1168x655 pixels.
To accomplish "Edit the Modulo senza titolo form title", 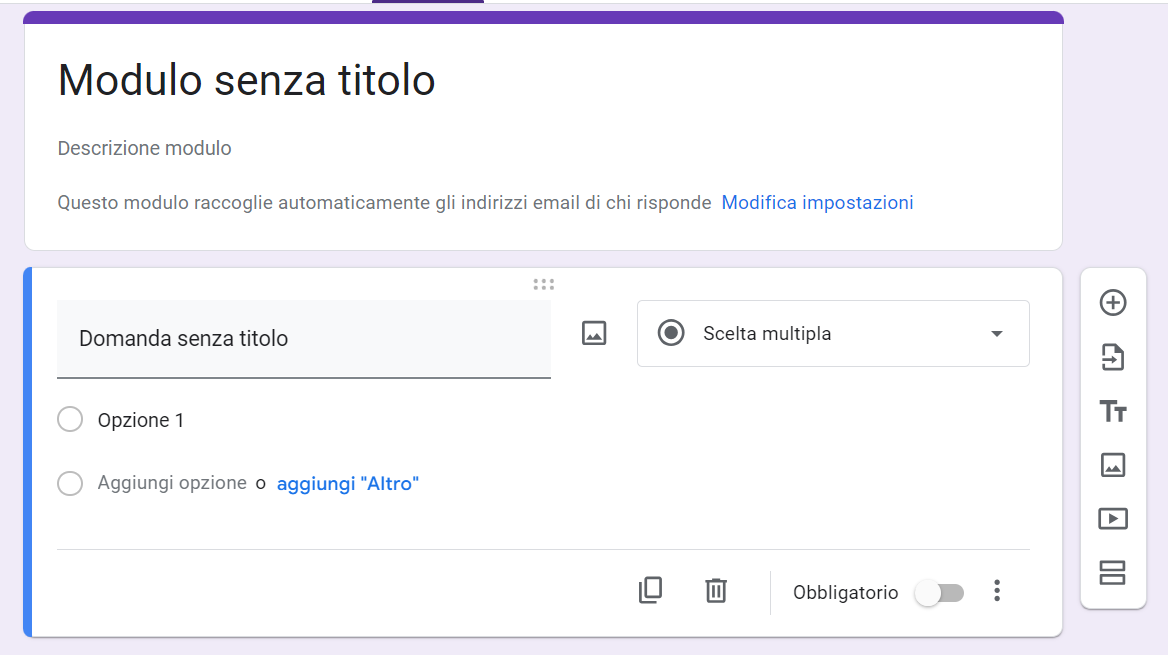I will point(247,80).
